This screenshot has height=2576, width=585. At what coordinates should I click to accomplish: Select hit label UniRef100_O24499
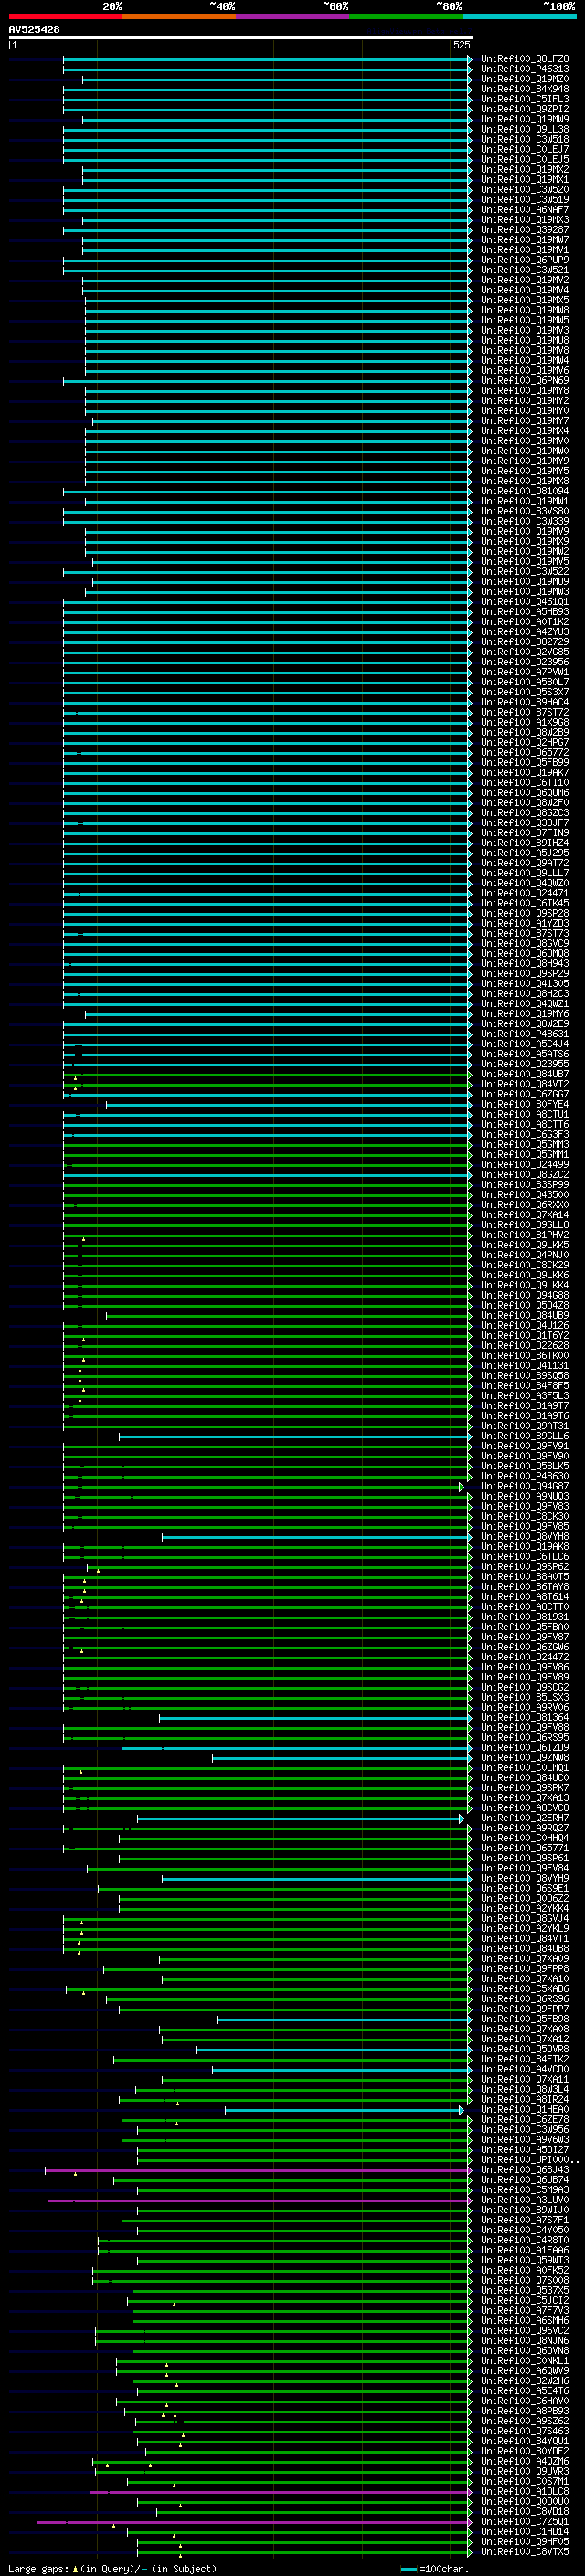click(x=525, y=1165)
